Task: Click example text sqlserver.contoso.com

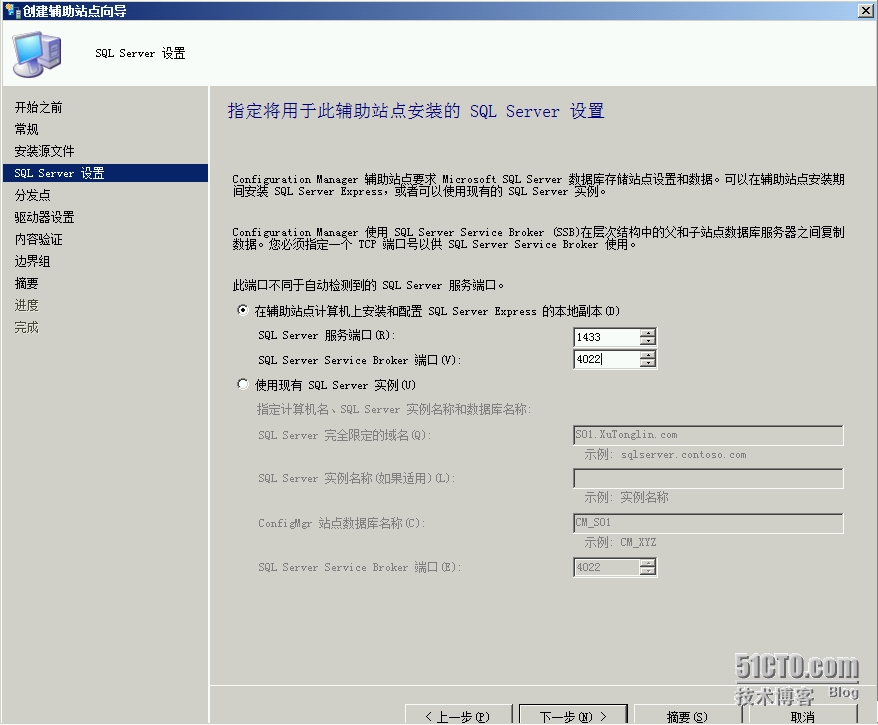Action: pyautogui.click(x=683, y=455)
